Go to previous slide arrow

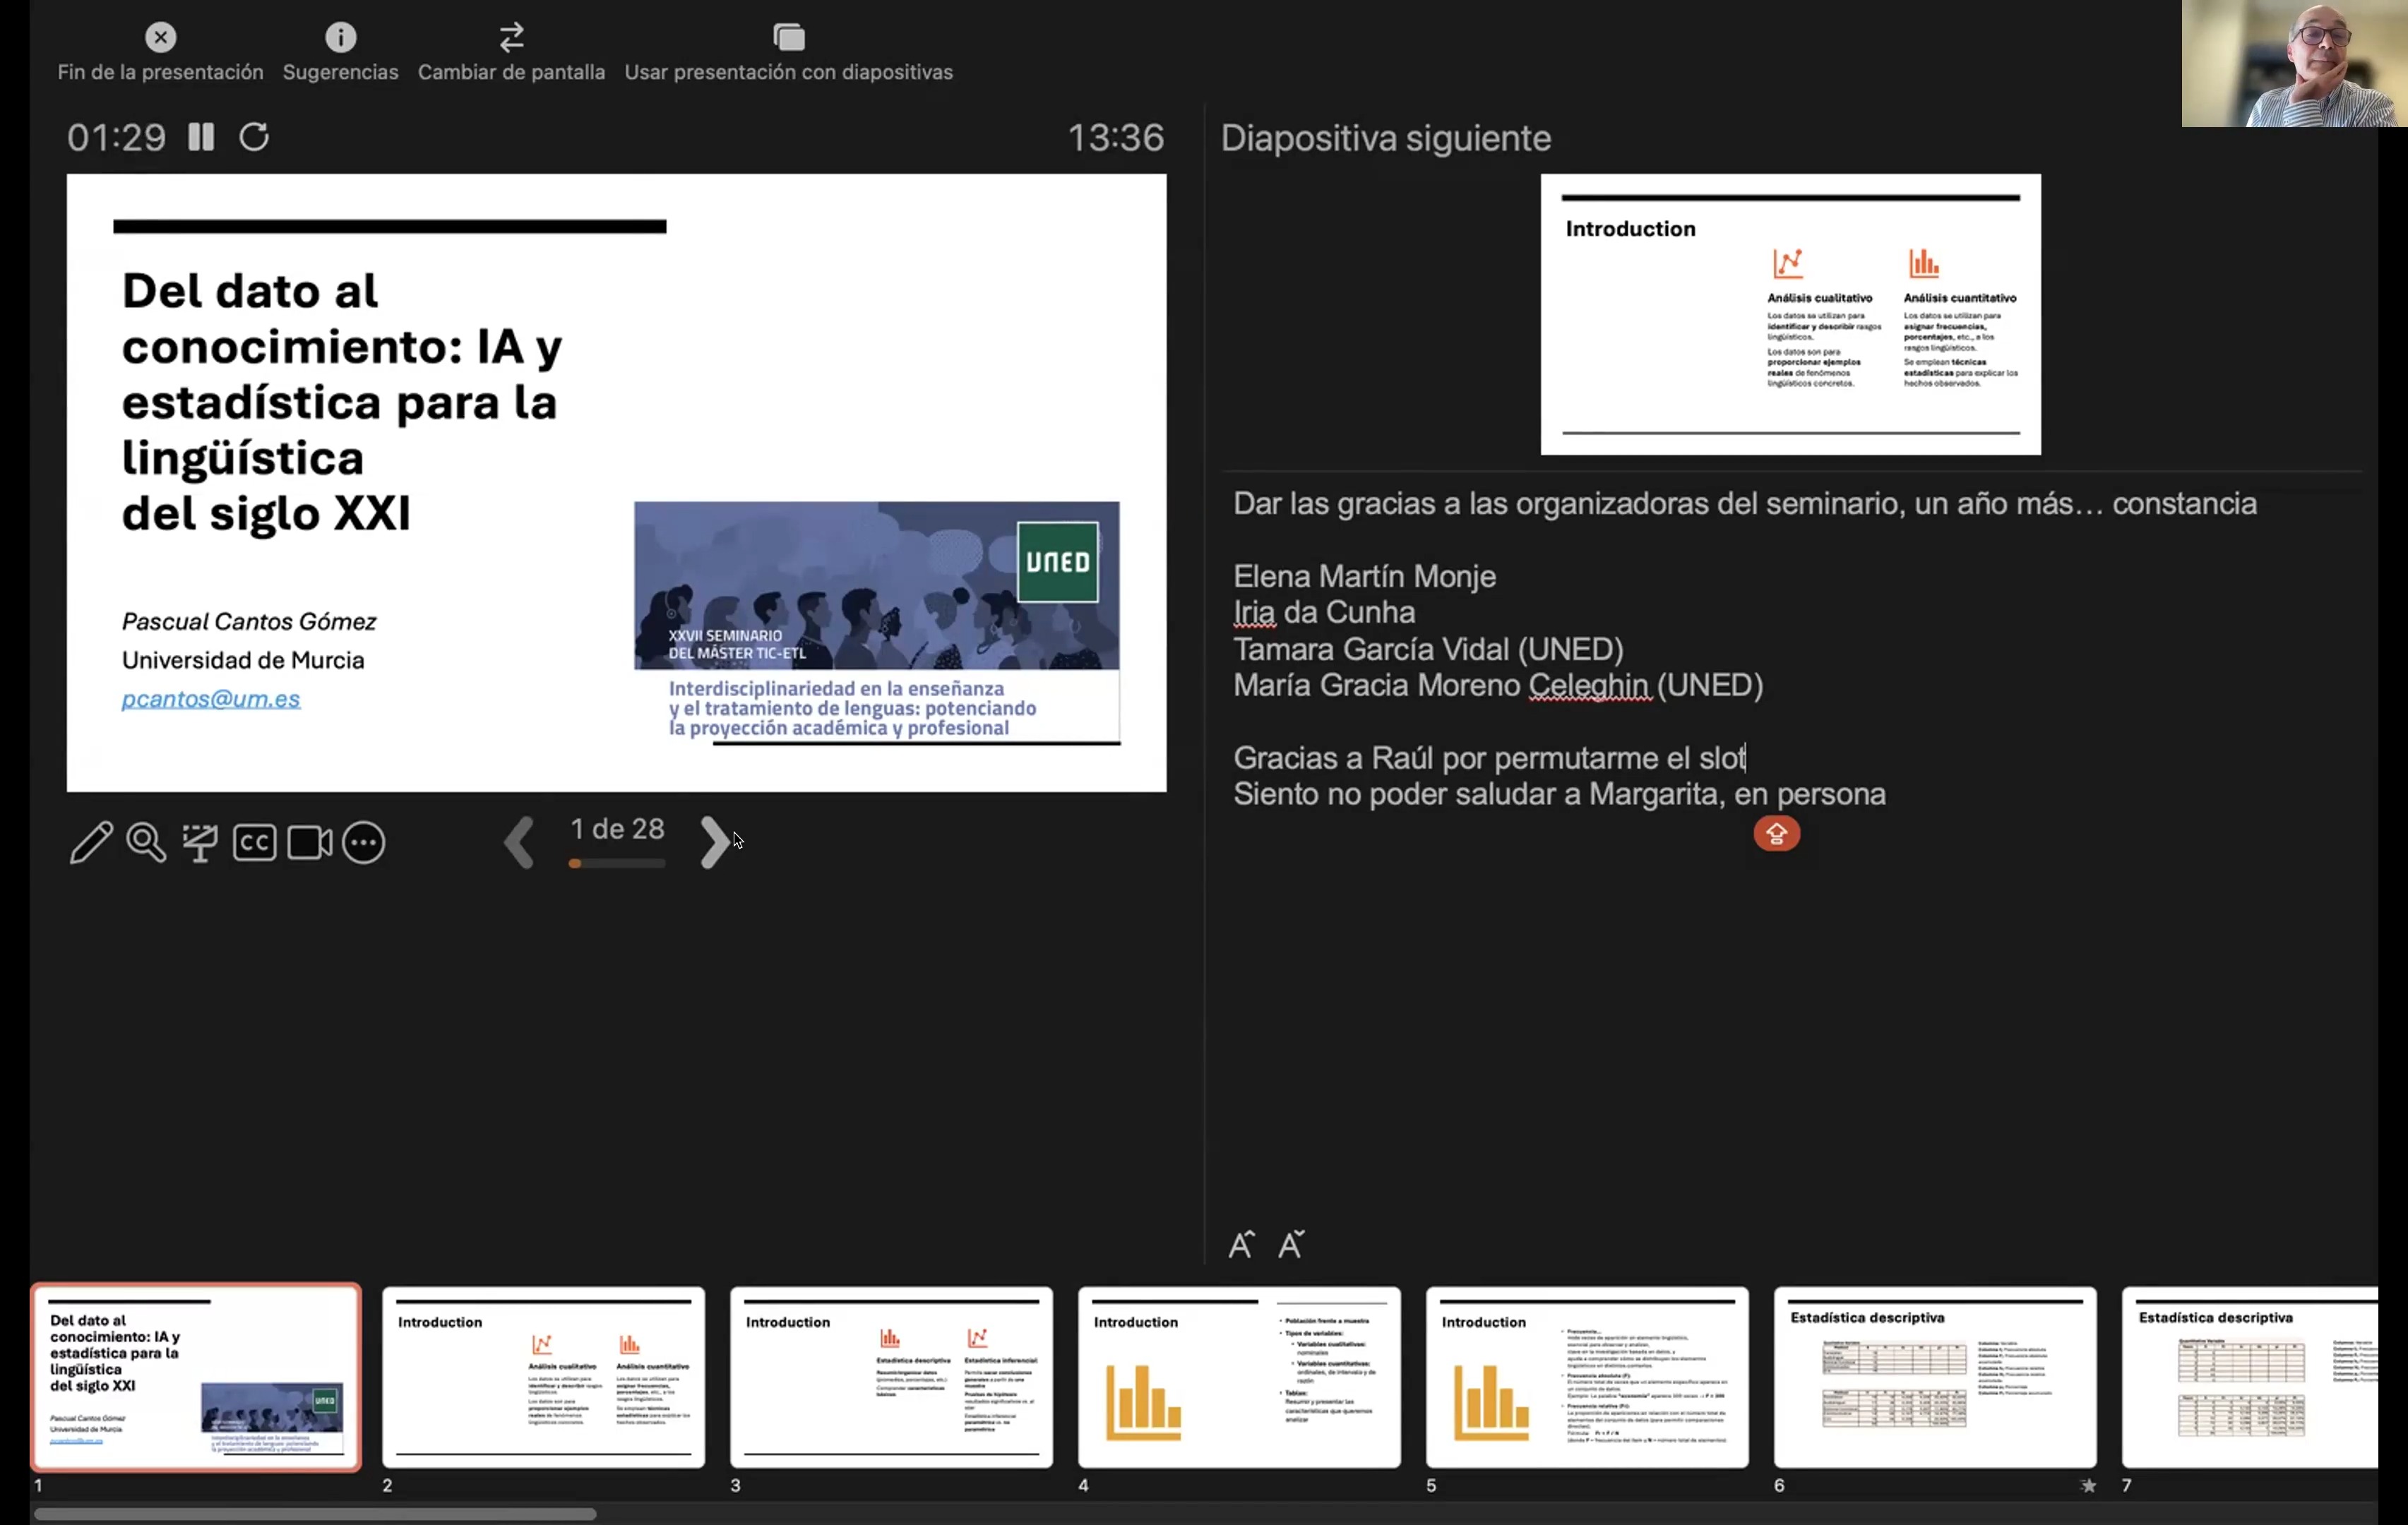coord(519,842)
